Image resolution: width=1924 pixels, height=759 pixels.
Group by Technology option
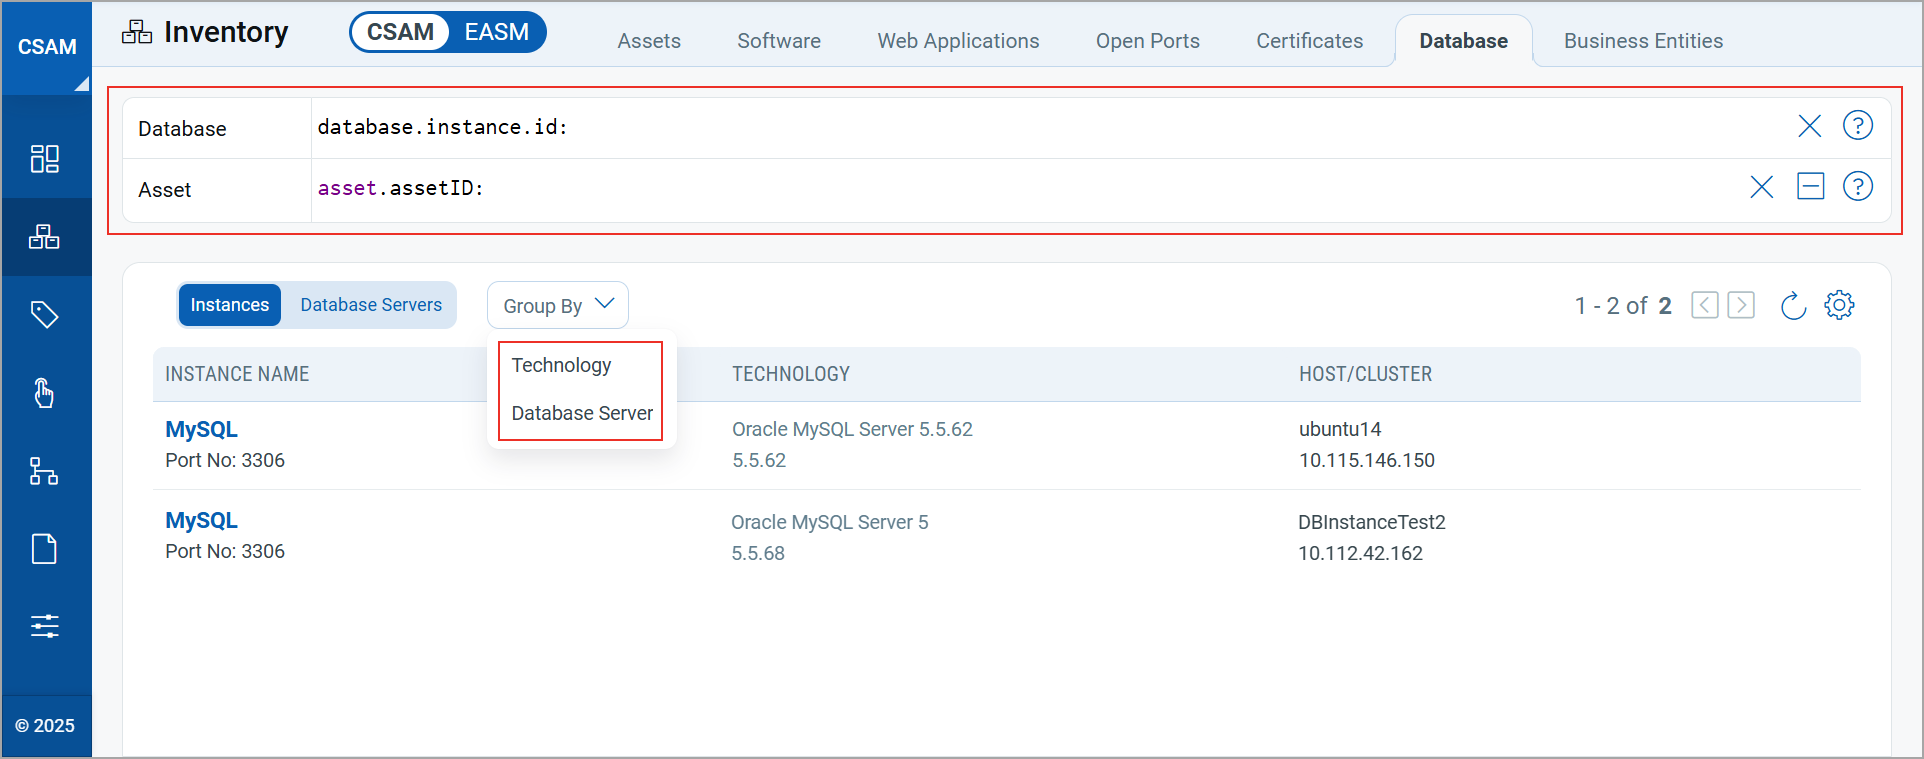pos(561,365)
